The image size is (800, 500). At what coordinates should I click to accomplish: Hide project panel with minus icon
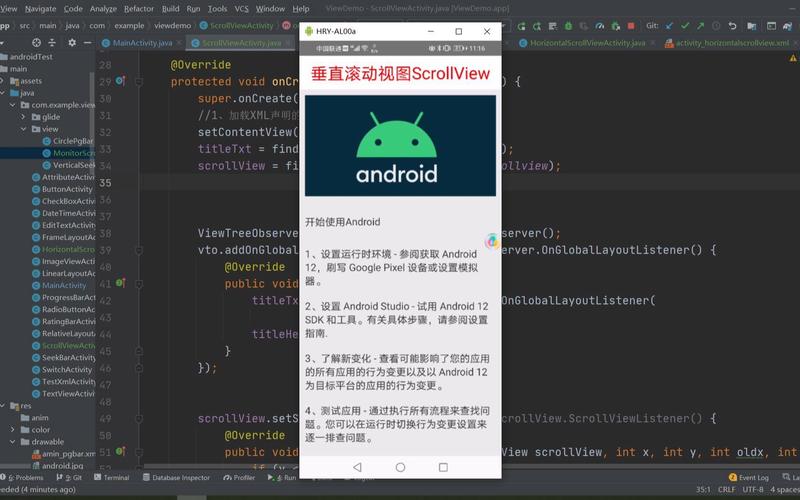[x=87, y=42]
